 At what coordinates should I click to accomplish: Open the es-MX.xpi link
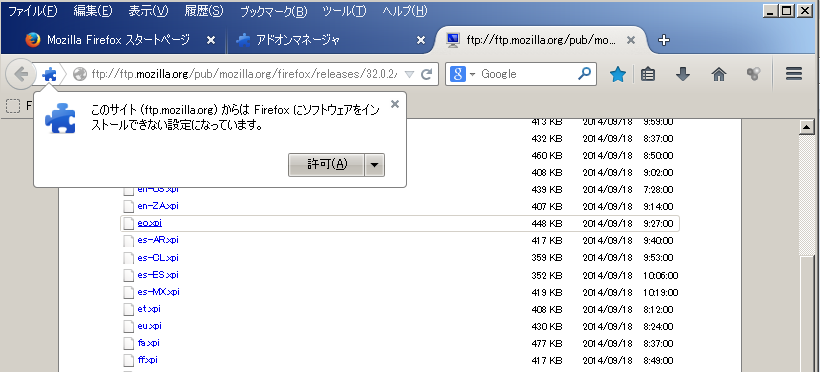[158, 292]
